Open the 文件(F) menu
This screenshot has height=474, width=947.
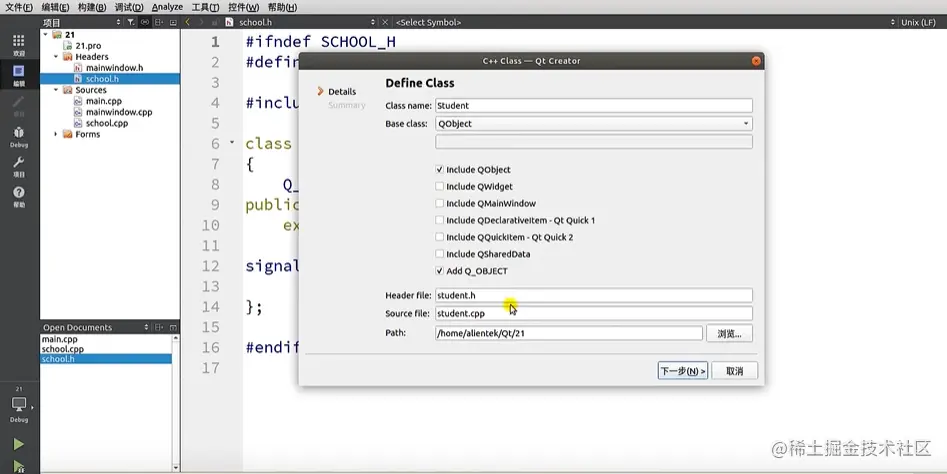pyautogui.click(x=19, y=7)
